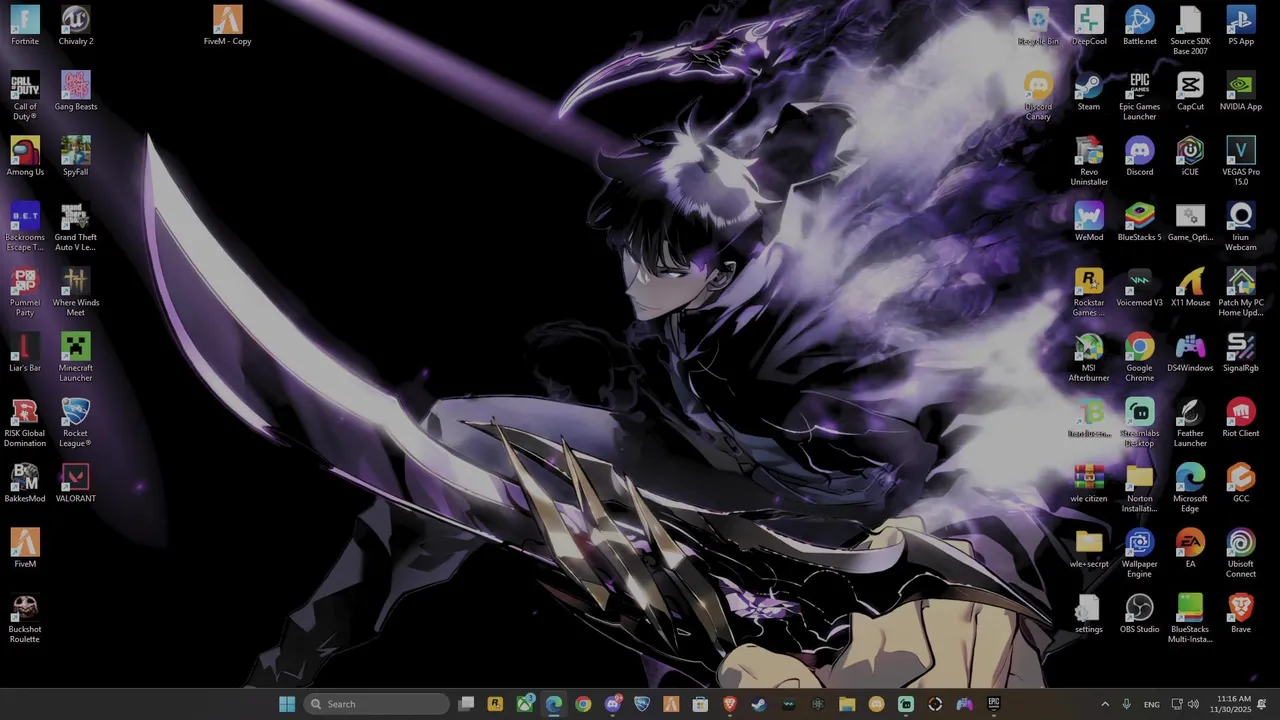Select the BlueStacks 5 icon
This screenshot has width=1280, height=720.
click(x=1140, y=222)
